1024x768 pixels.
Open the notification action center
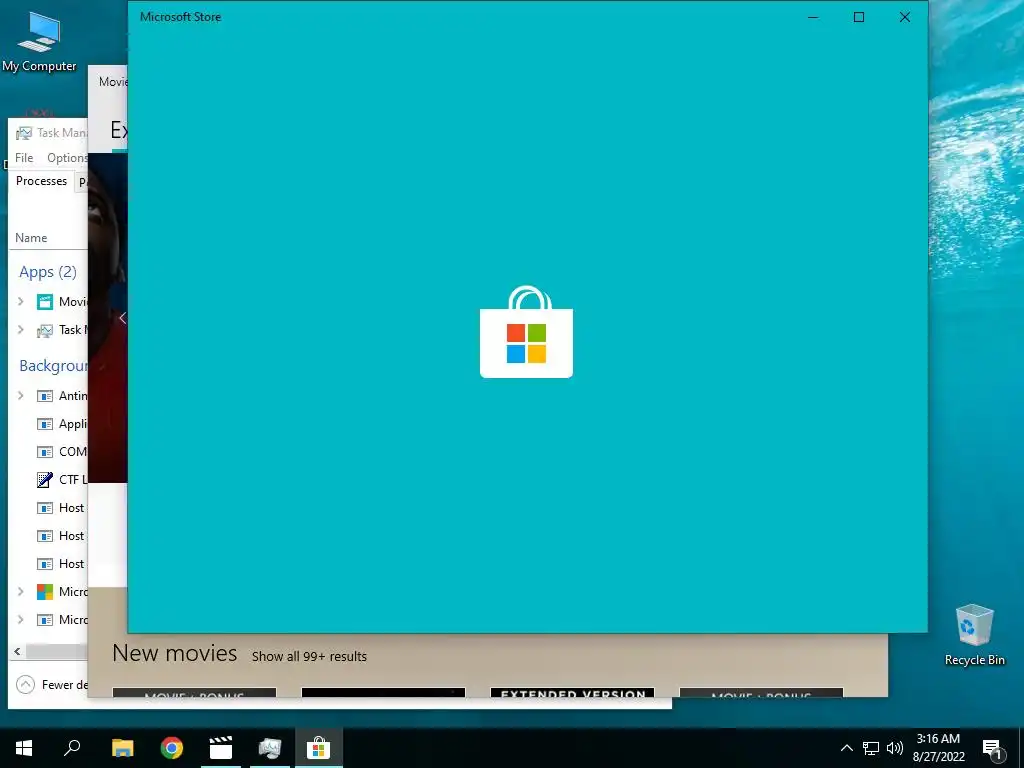(x=992, y=749)
